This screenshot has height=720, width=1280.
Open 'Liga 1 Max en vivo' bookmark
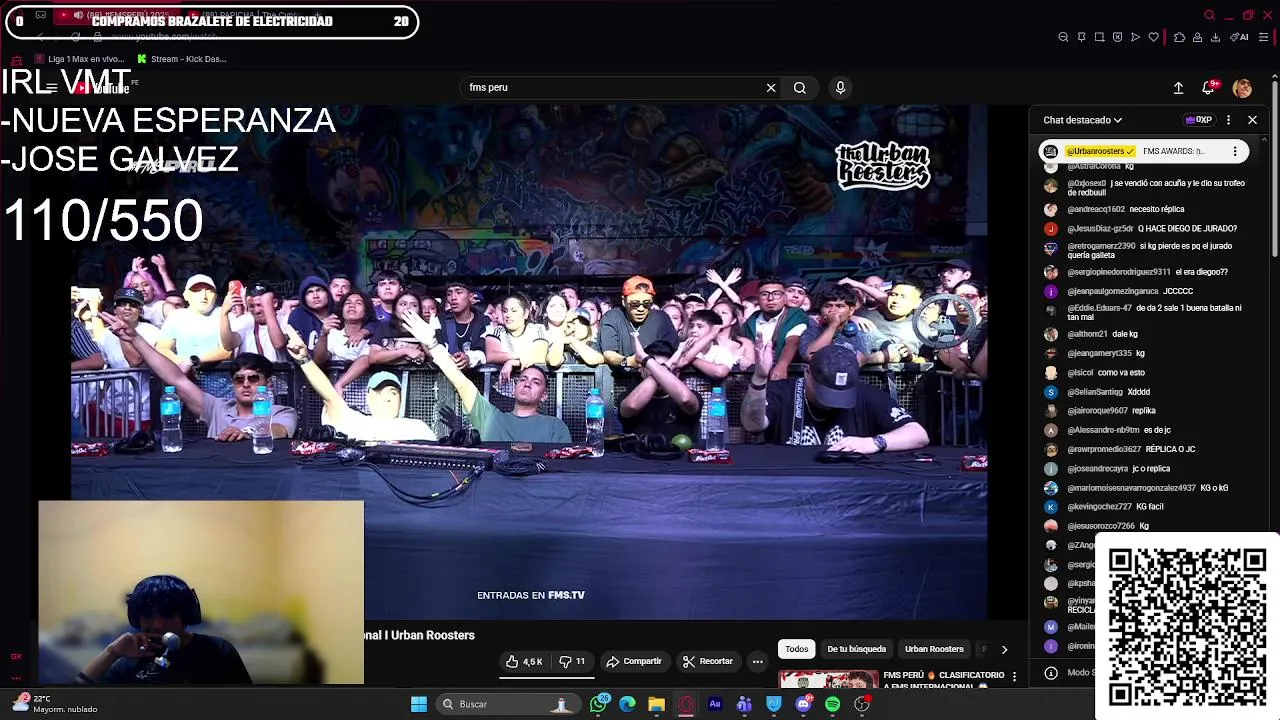click(x=79, y=59)
